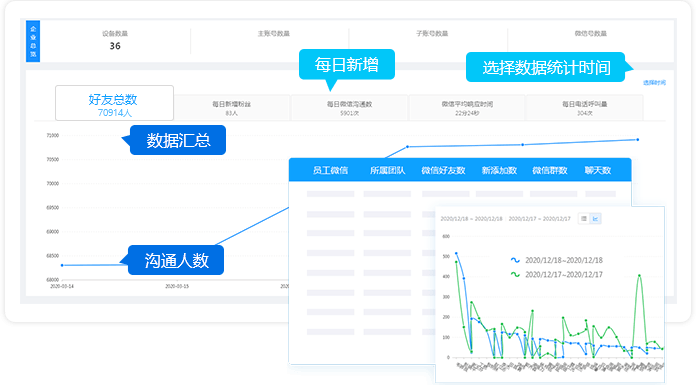Click the green peak near 400 in chart
The height and width of the screenshot is (385, 698).
639,276
